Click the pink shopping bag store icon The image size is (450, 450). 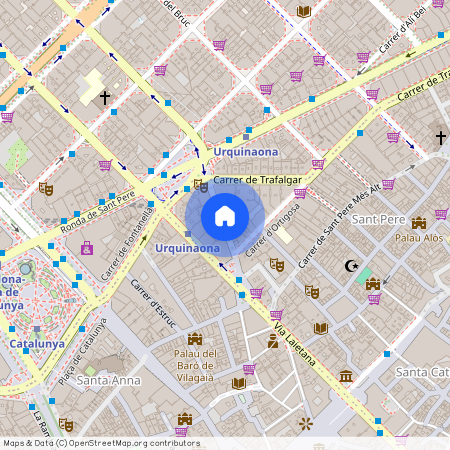[87, 248]
